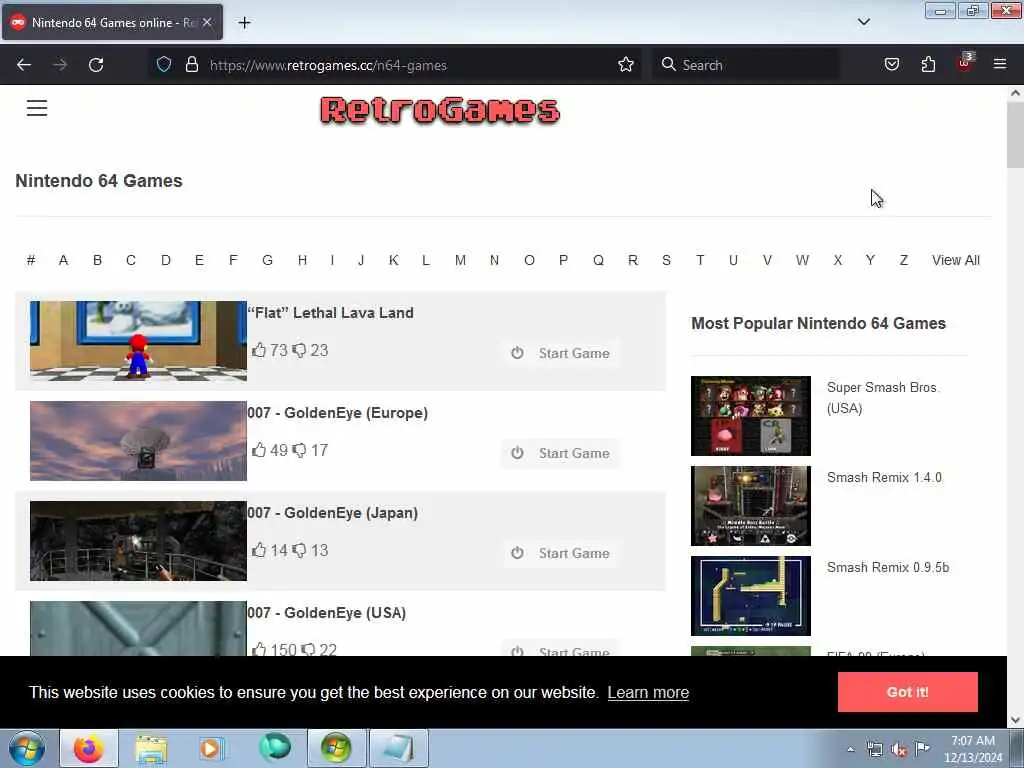
Task: Accept cookies with Got it! button
Action: point(907,692)
